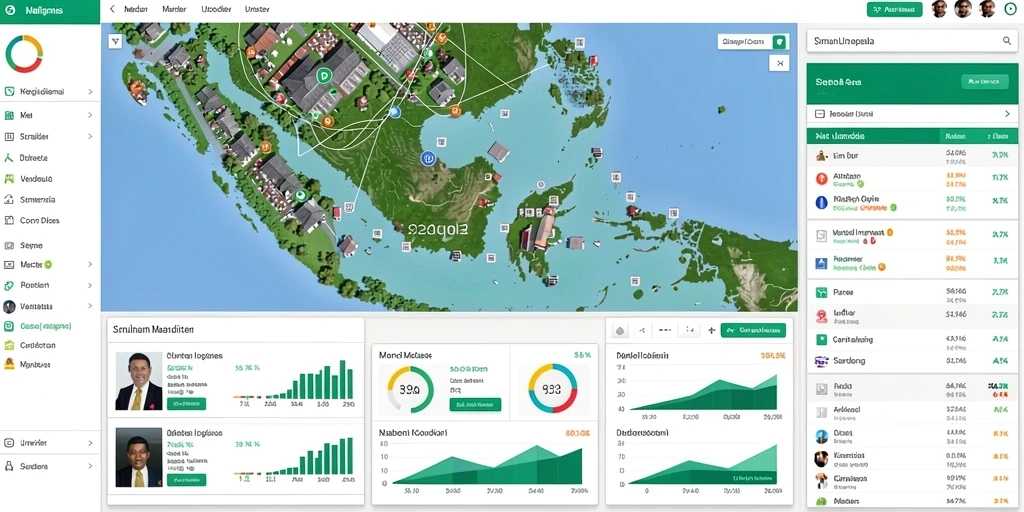Image resolution: width=1024 pixels, height=512 pixels.
Task: Click the orange boat icon on the map
Action: (136, 91)
